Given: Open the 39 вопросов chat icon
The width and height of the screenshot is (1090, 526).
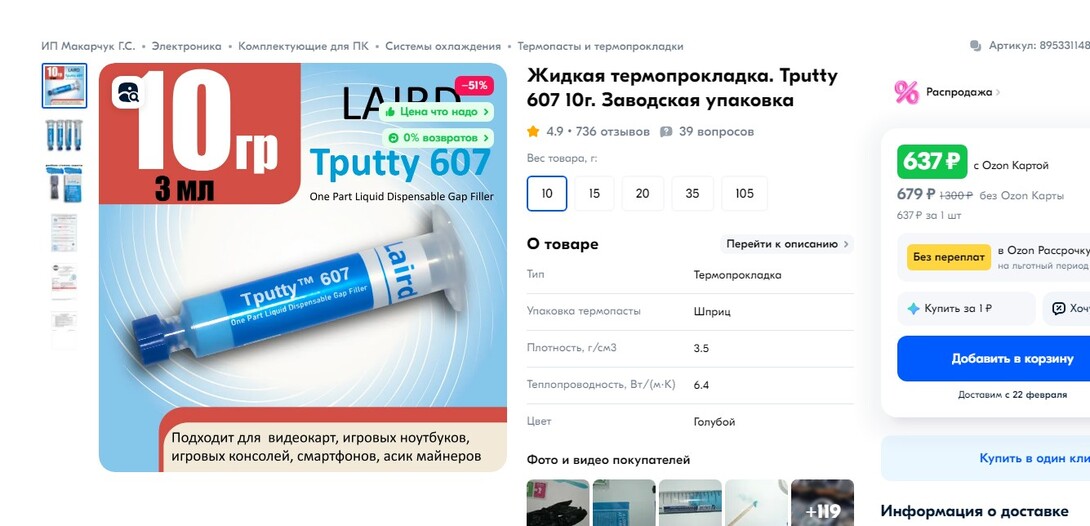Looking at the screenshot, I should coord(666,131).
